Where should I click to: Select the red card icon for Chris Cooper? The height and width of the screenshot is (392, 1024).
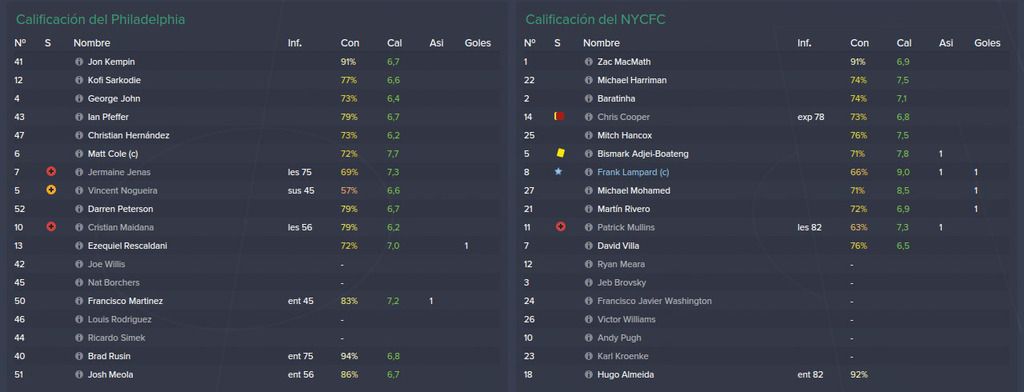coord(560,116)
